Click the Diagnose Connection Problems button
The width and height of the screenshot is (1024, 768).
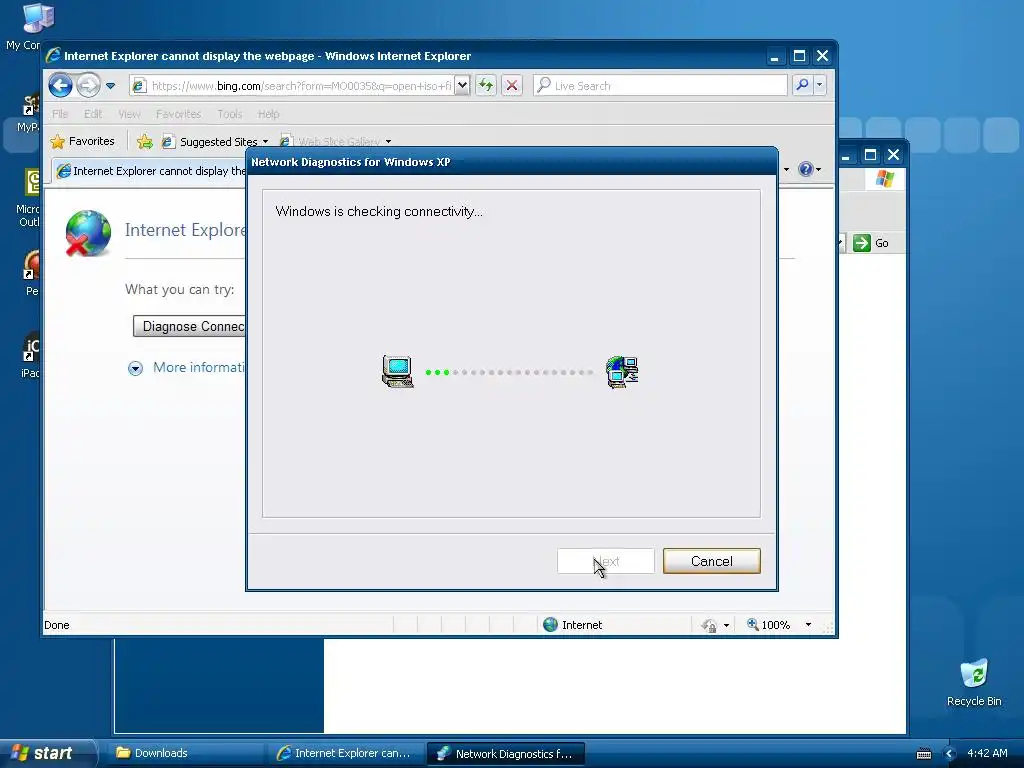point(189,327)
